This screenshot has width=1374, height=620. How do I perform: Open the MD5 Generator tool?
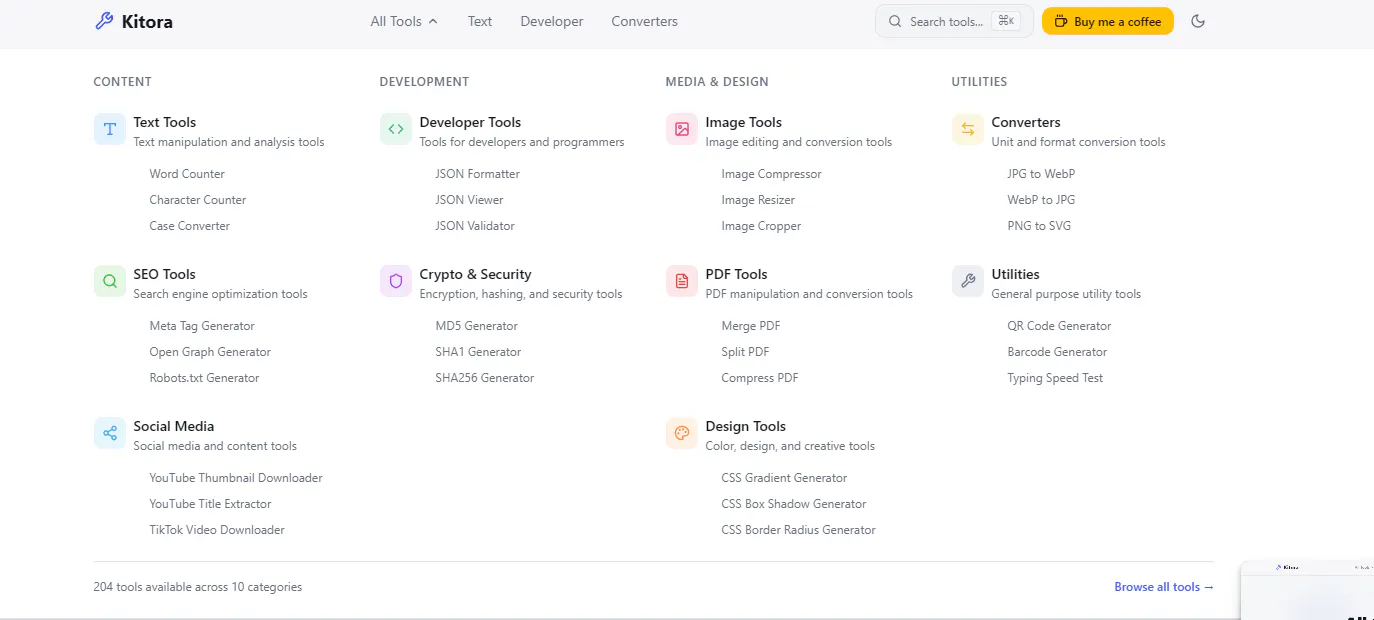tap(477, 326)
